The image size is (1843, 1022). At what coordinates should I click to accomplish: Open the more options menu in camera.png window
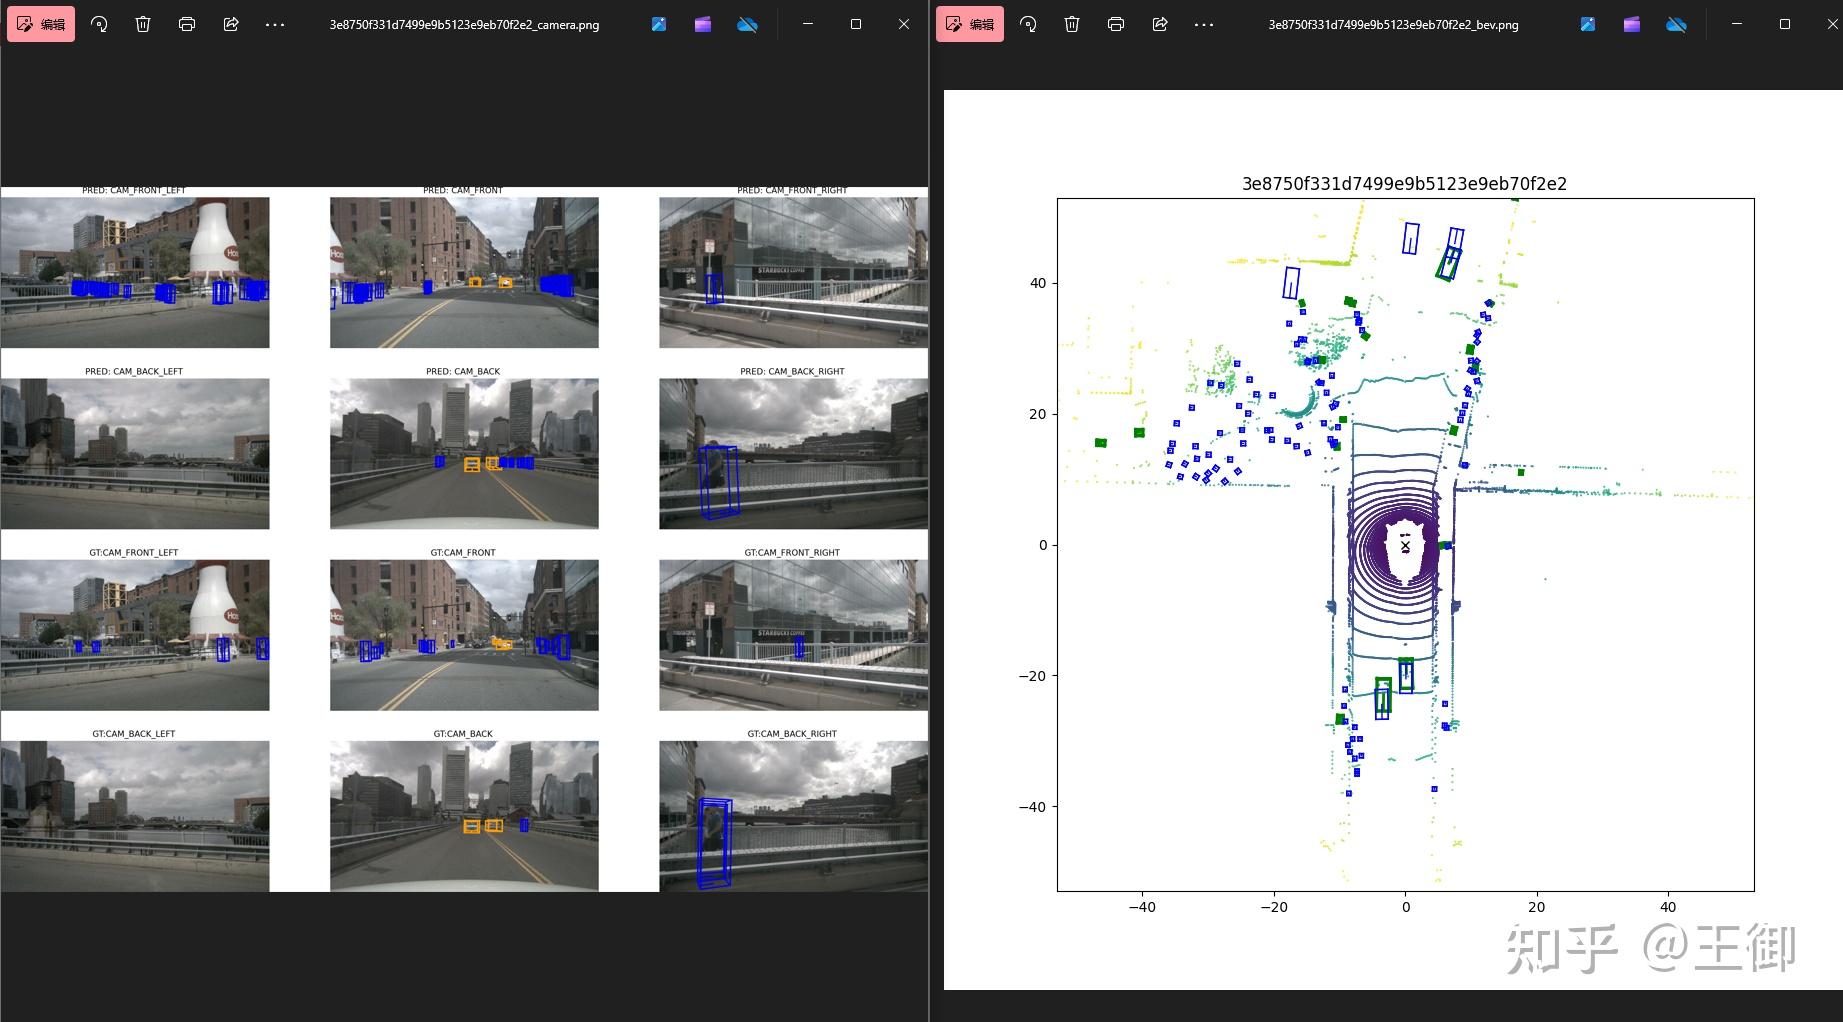(275, 24)
